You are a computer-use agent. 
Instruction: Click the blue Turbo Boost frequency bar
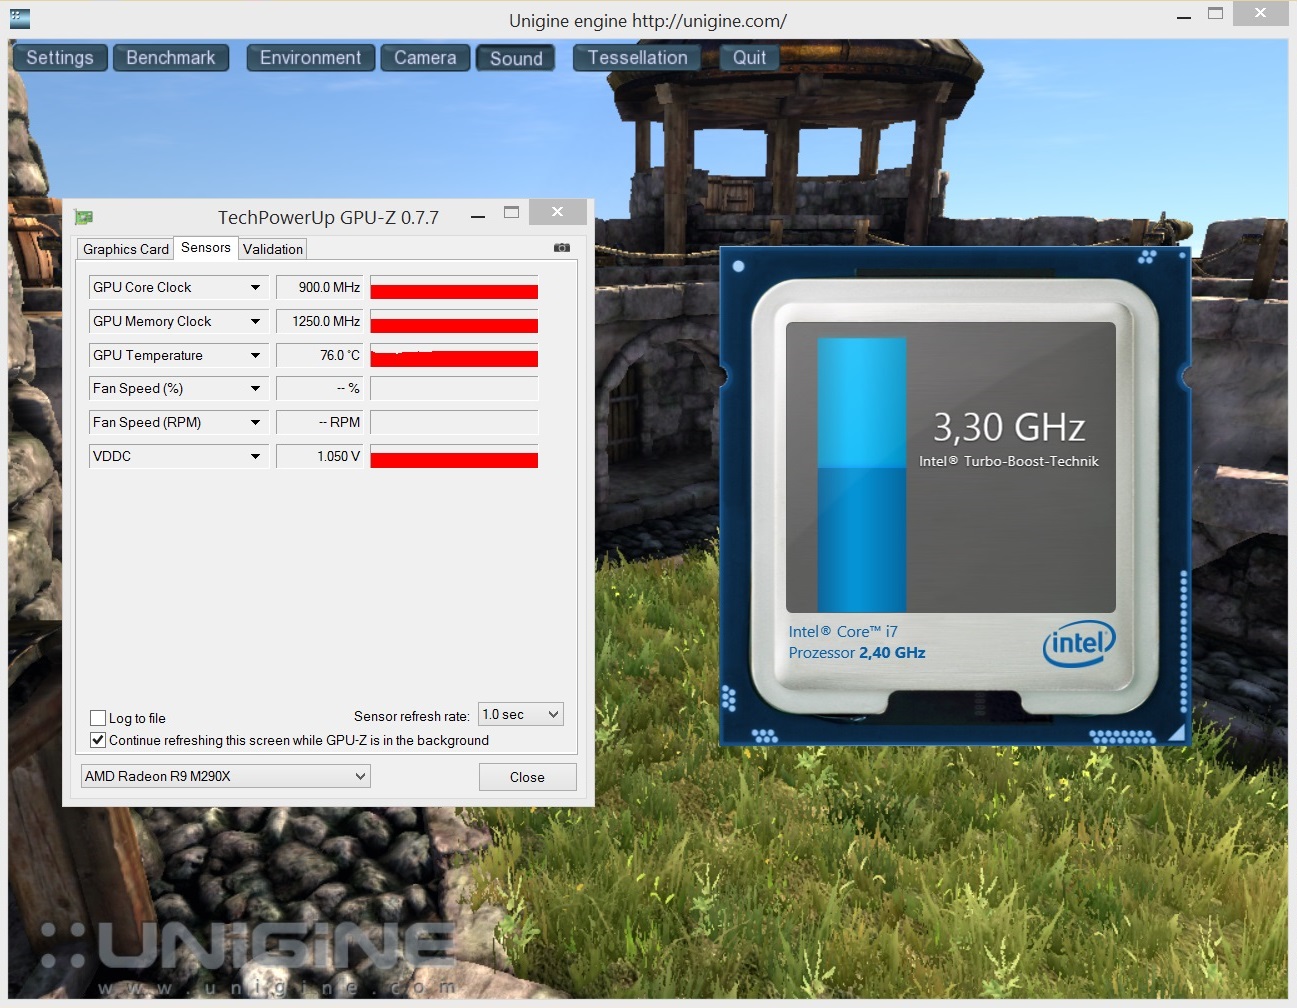862,474
